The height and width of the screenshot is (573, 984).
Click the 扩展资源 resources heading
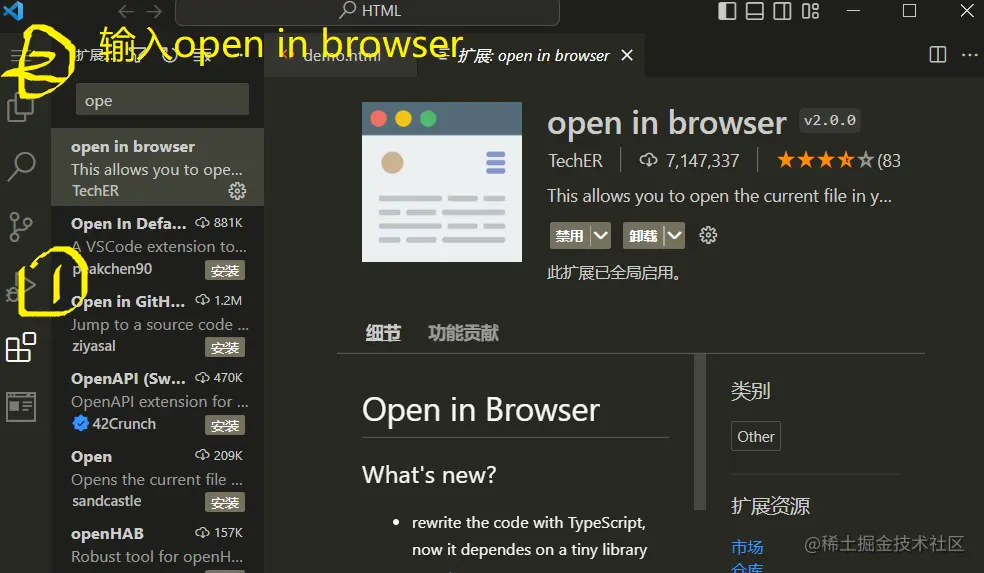(x=771, y=506)
